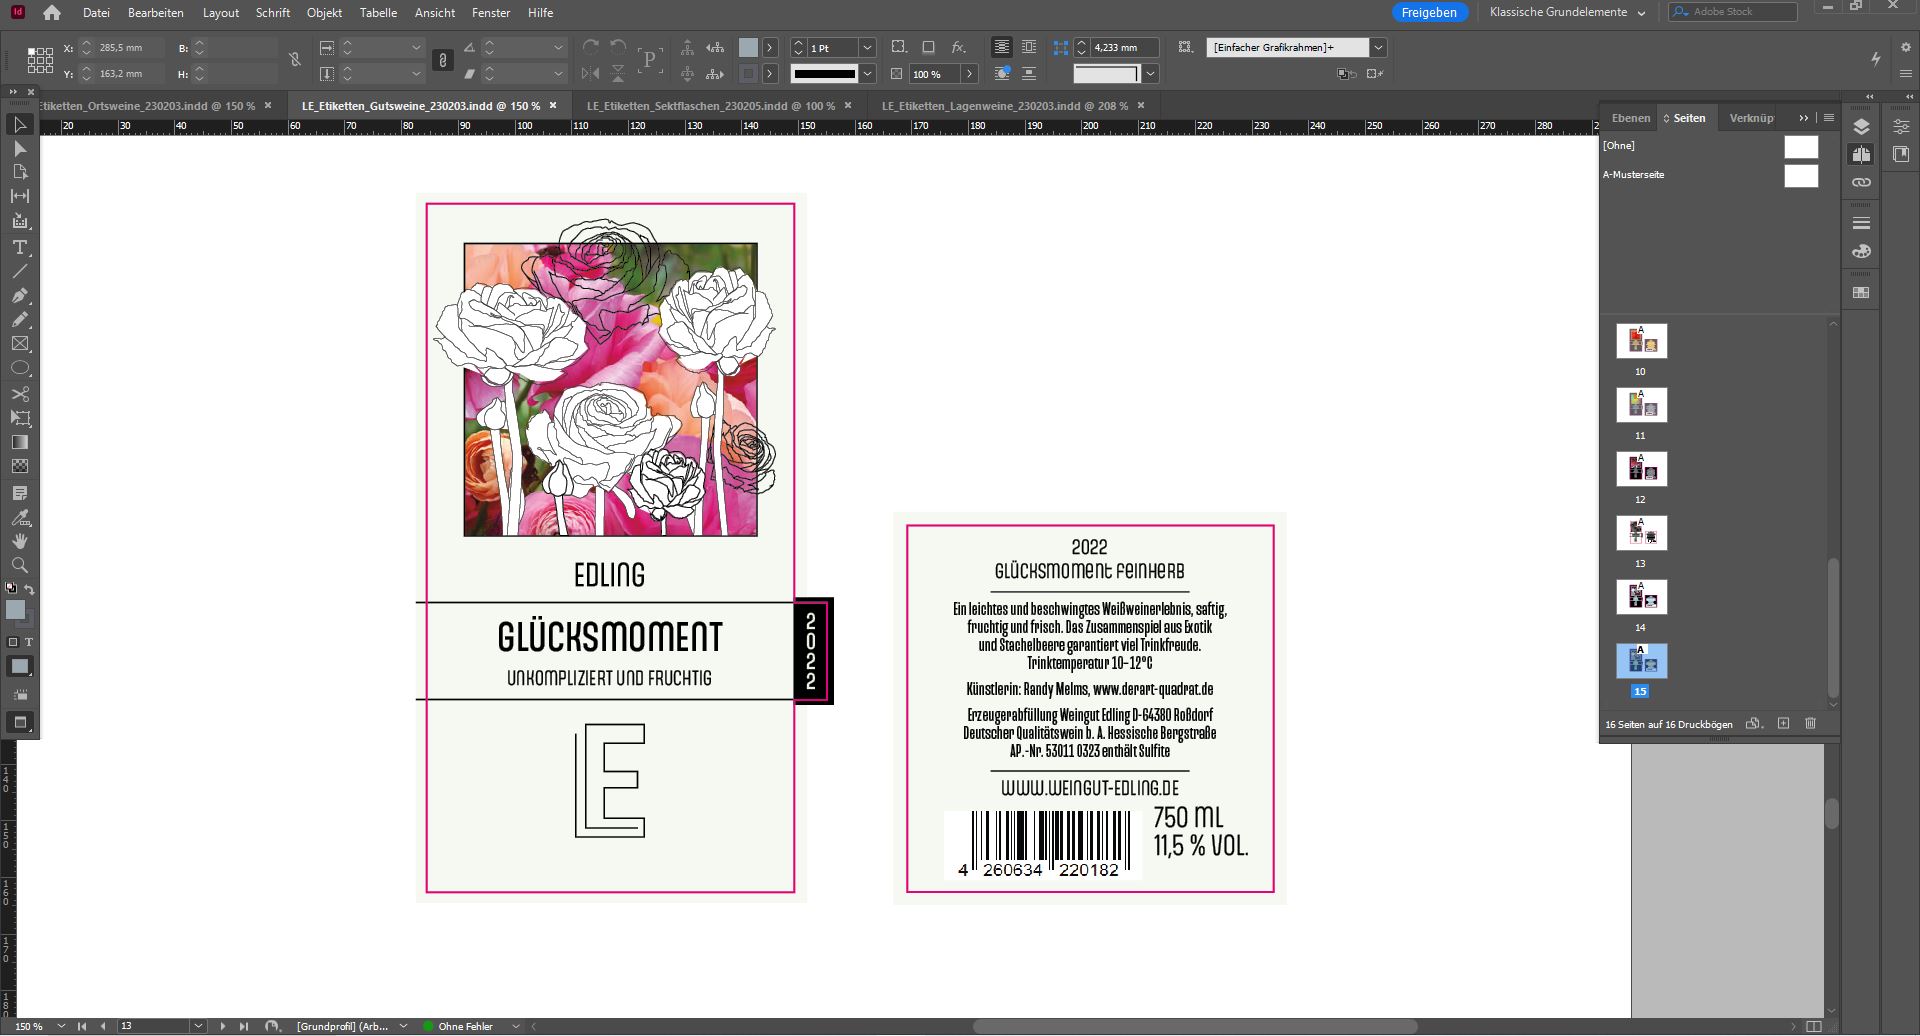Image resolution: width=1920 pixels, height=1036 pixels.
Task: Select the Line tool
Action: coord(19,271)
